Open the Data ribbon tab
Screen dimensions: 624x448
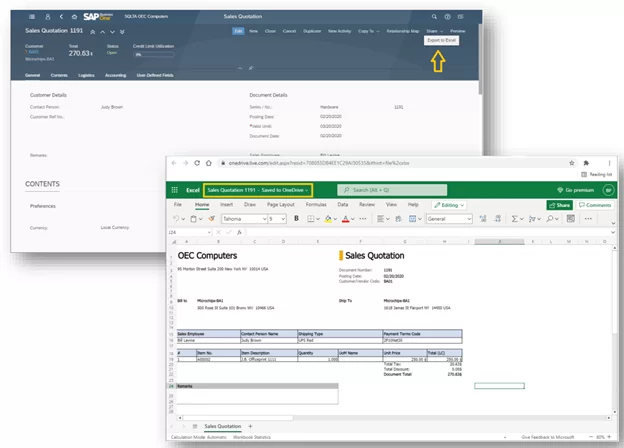click(x=343, y=205)
